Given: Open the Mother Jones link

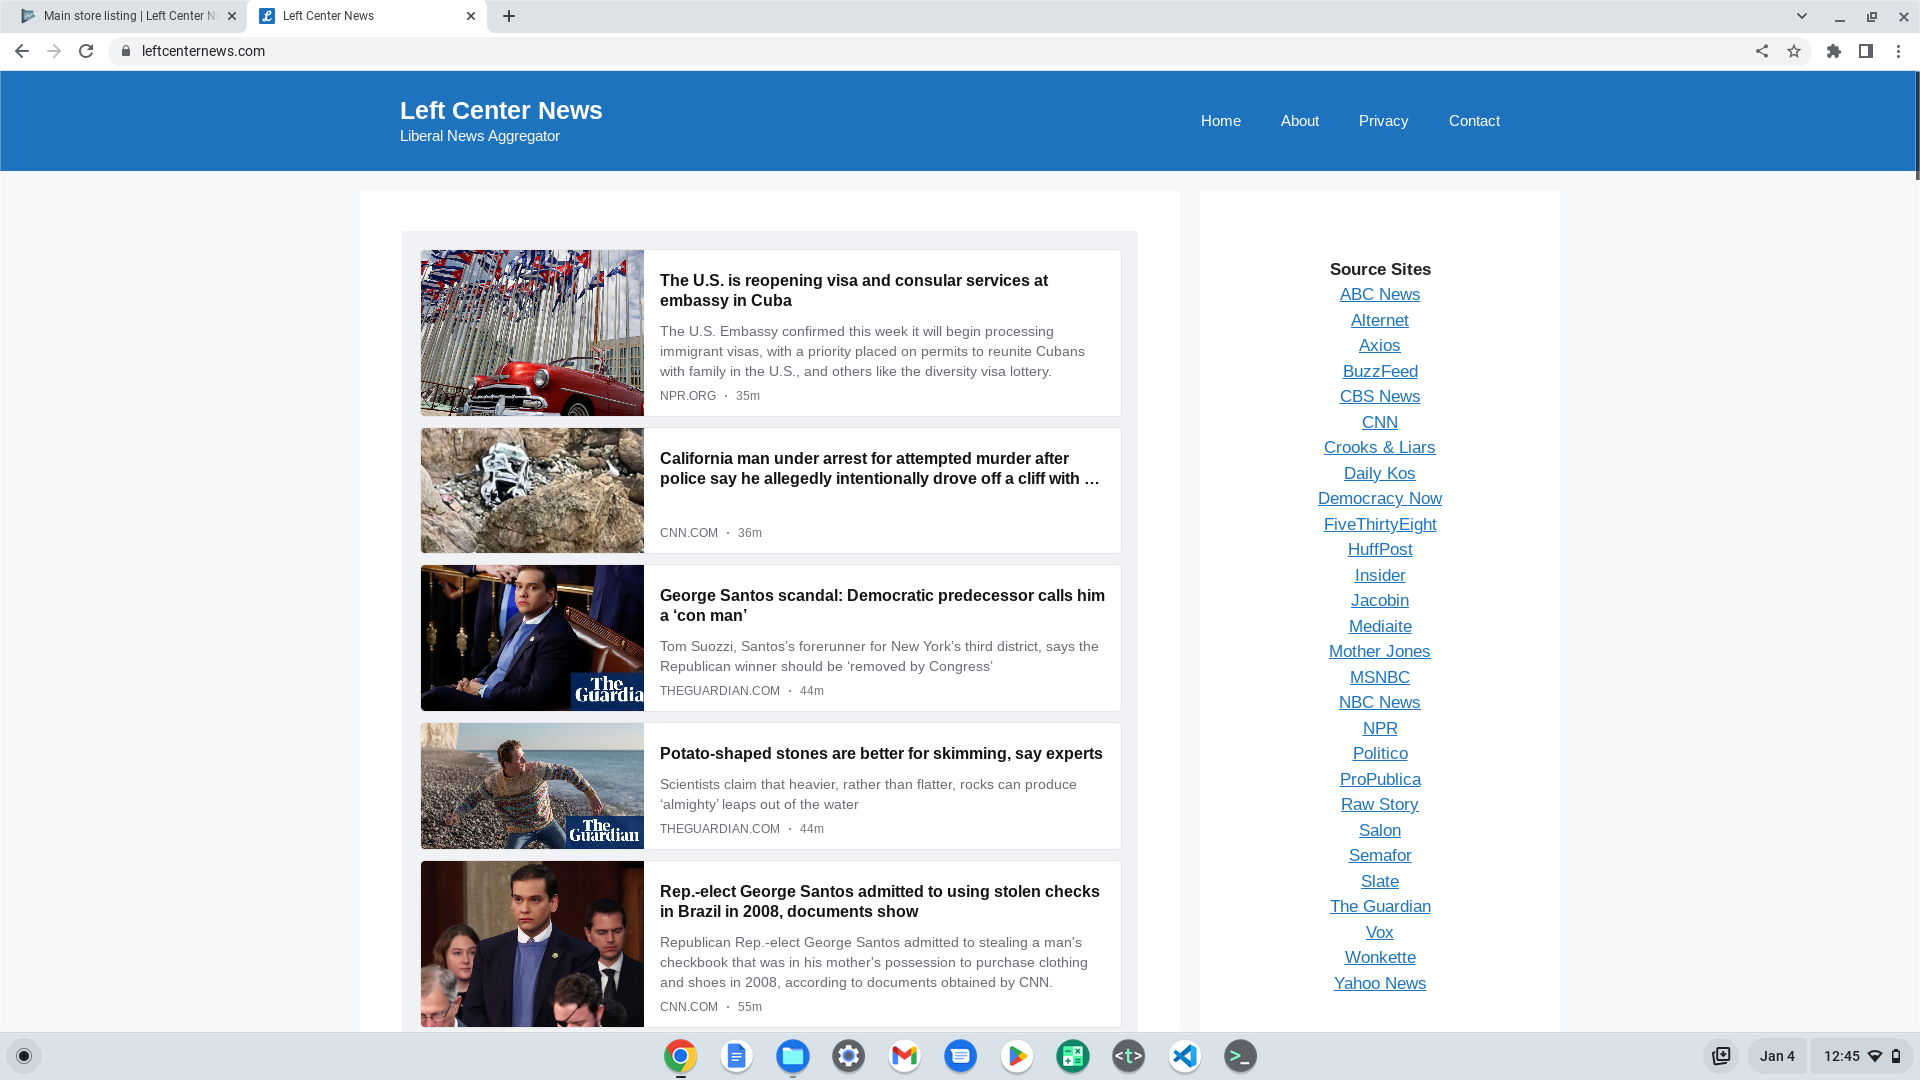Looking at the screenshot, I should pos(1379,651).
